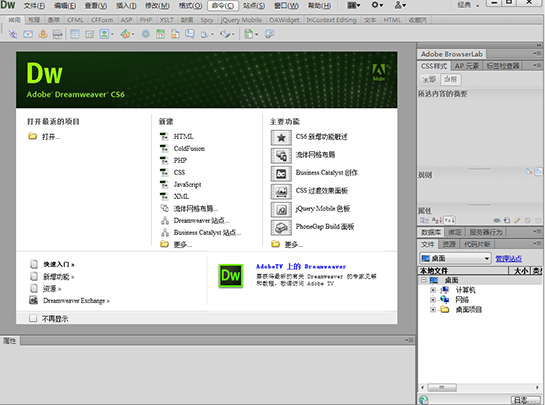
Task: Click the Head elements toolbar icon
Action: click(205, 34)
